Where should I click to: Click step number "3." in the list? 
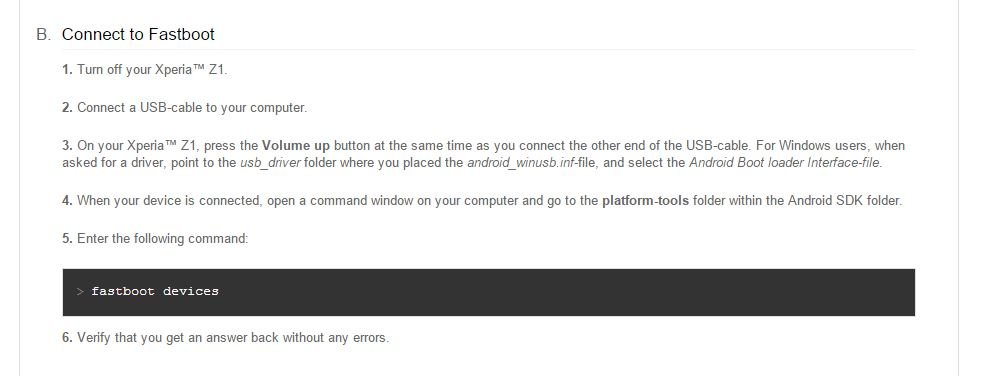point(68,146)
